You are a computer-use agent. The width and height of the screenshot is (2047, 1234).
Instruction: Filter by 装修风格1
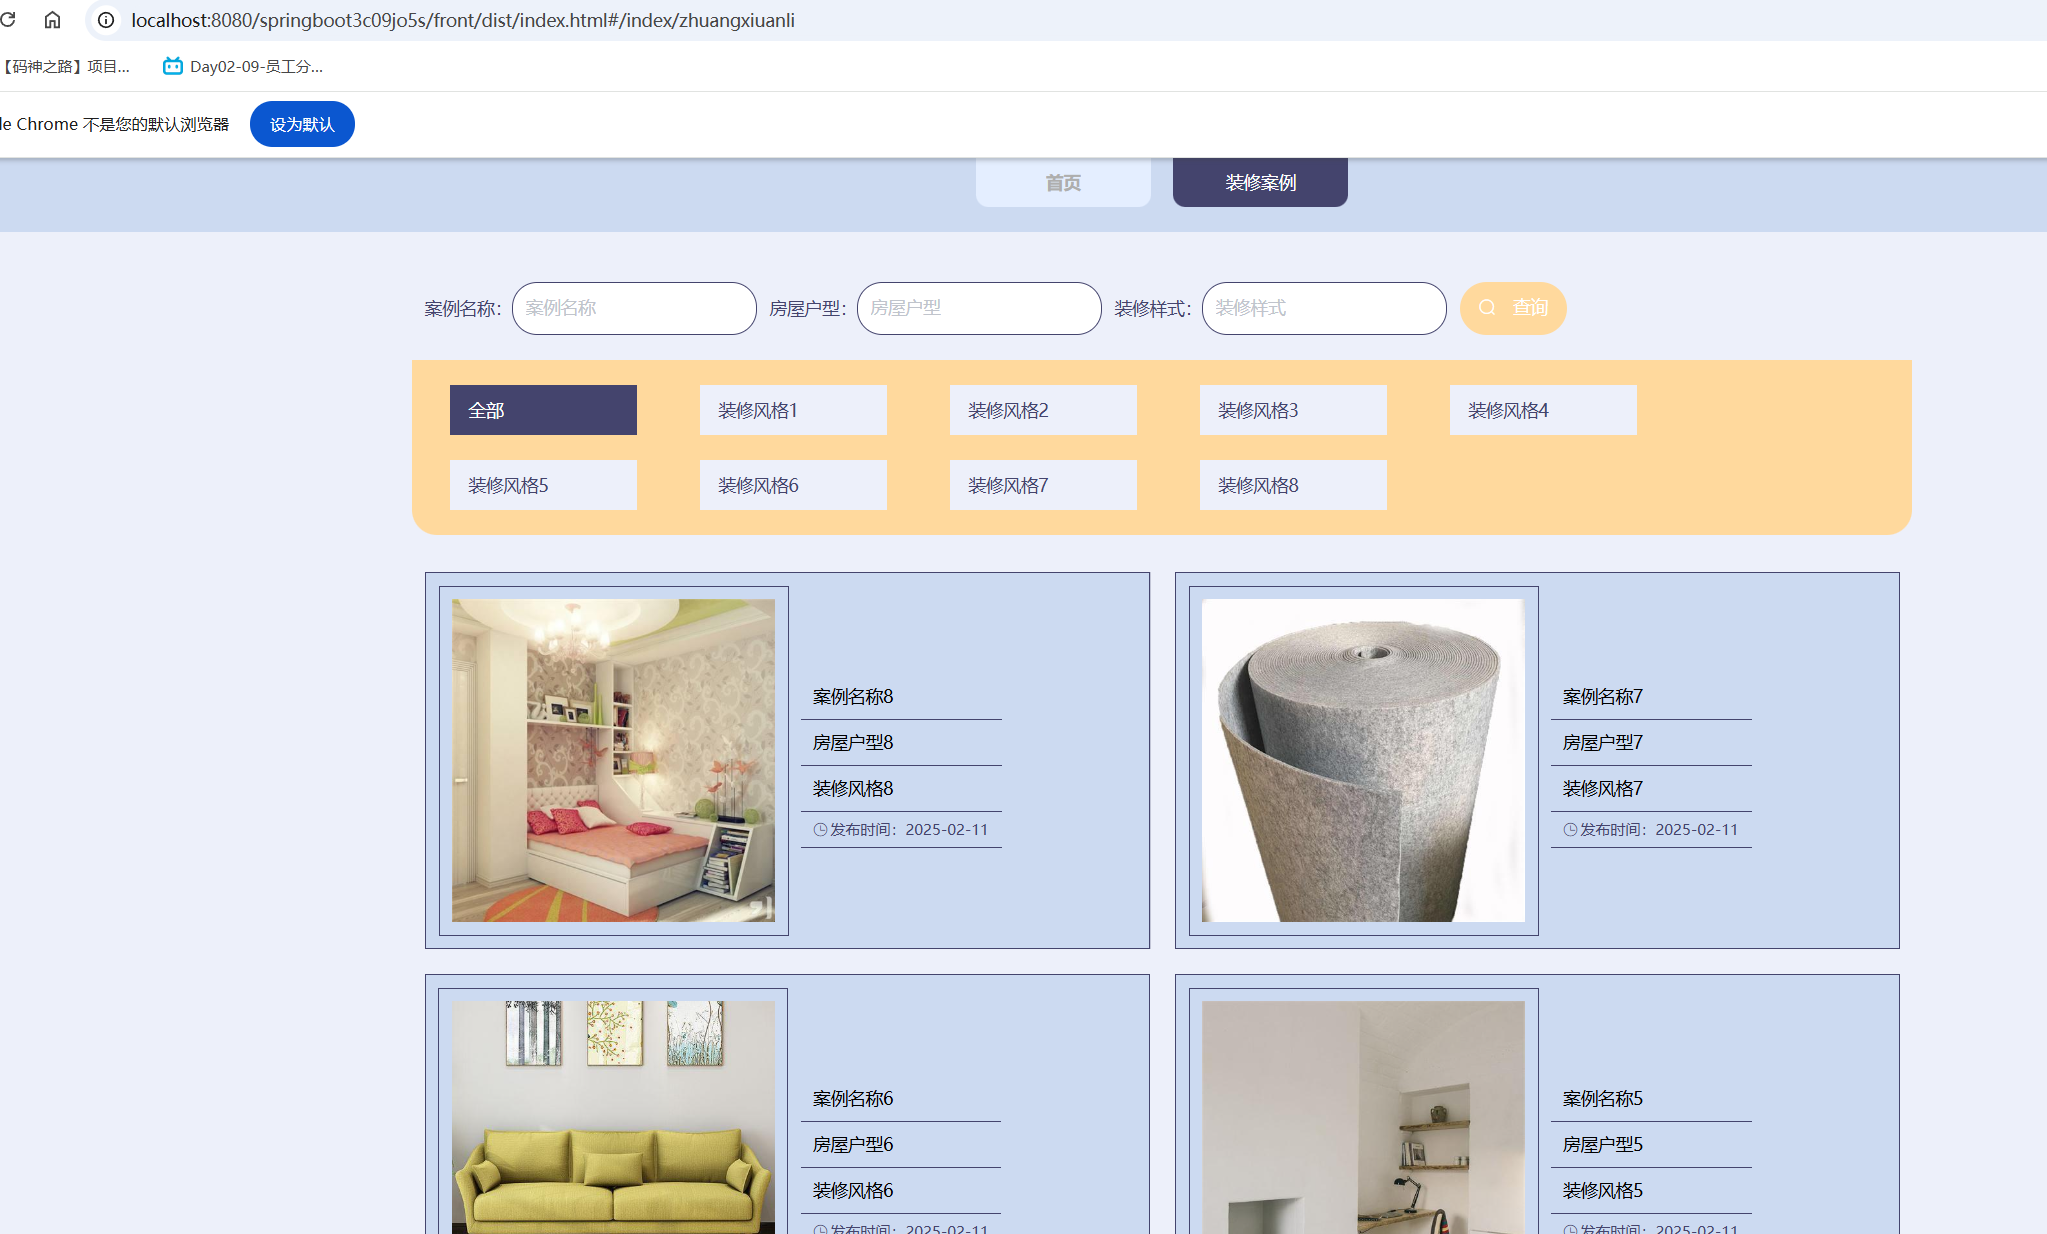click(x=793, y=410)
